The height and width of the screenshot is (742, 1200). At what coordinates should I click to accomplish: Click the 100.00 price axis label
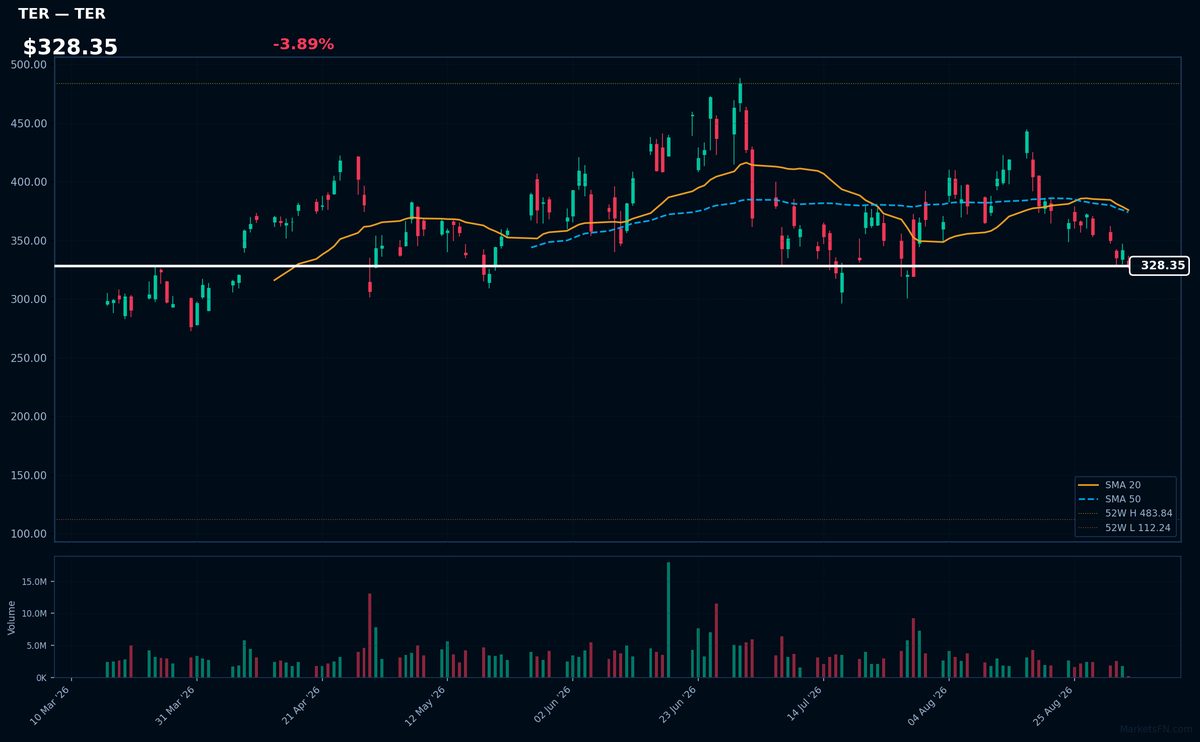[28, 534]
